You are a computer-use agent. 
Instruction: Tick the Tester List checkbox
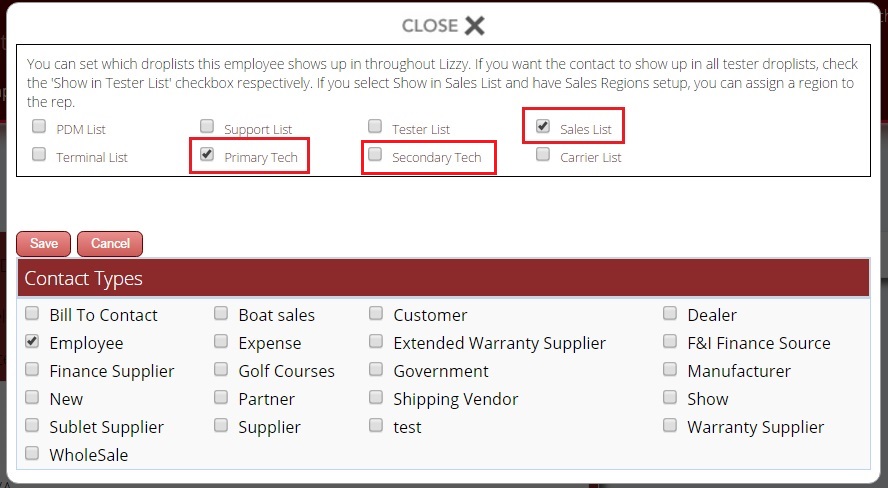pyautogui.click(x=375, y=127)
